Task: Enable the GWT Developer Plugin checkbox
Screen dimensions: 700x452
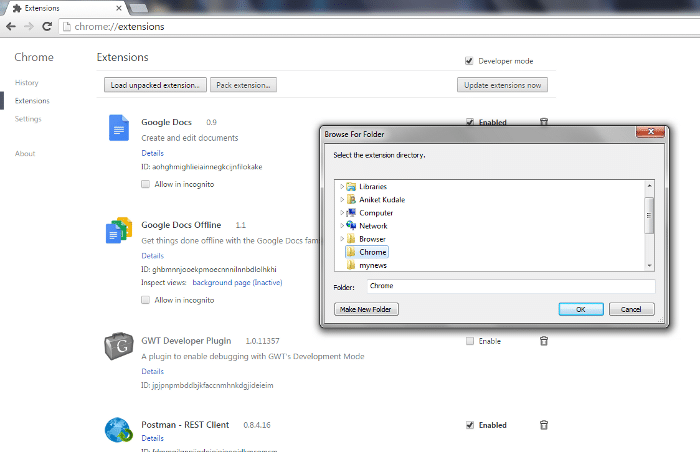Action: click(x=470, y=341)
